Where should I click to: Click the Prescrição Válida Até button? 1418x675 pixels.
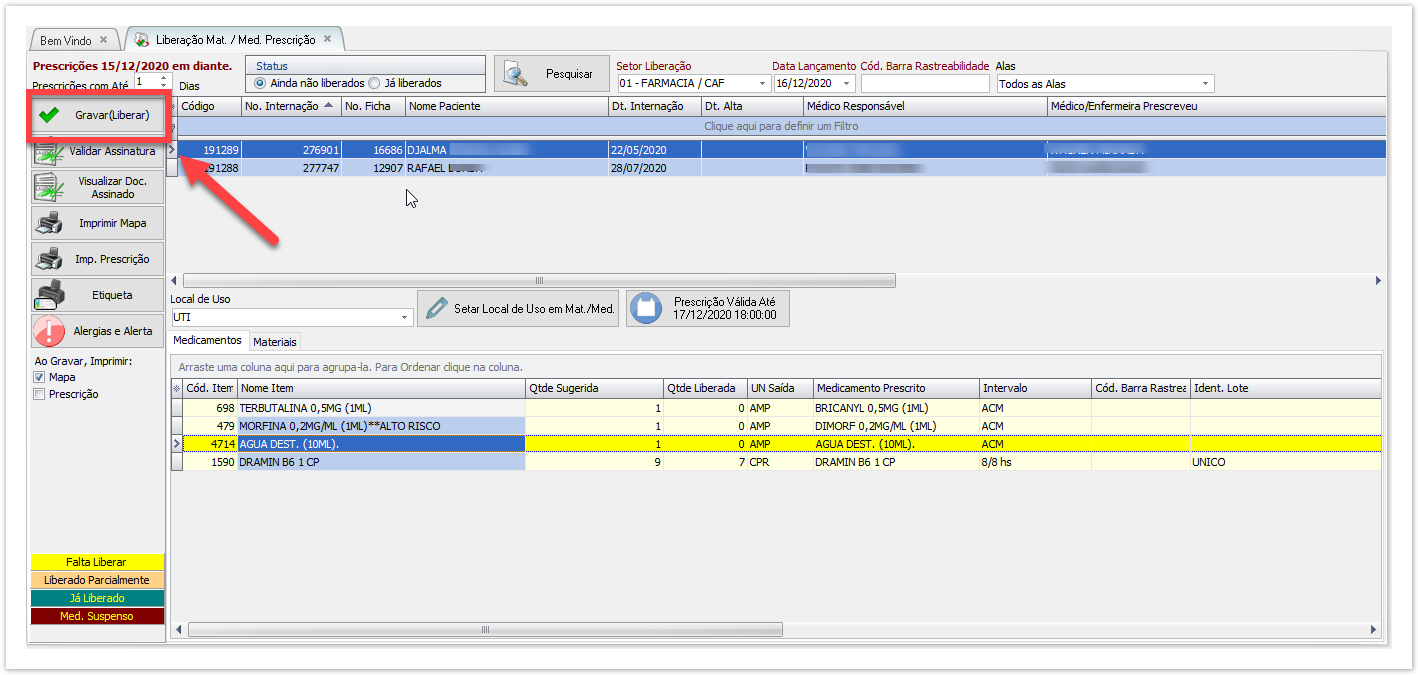point(708,308)
